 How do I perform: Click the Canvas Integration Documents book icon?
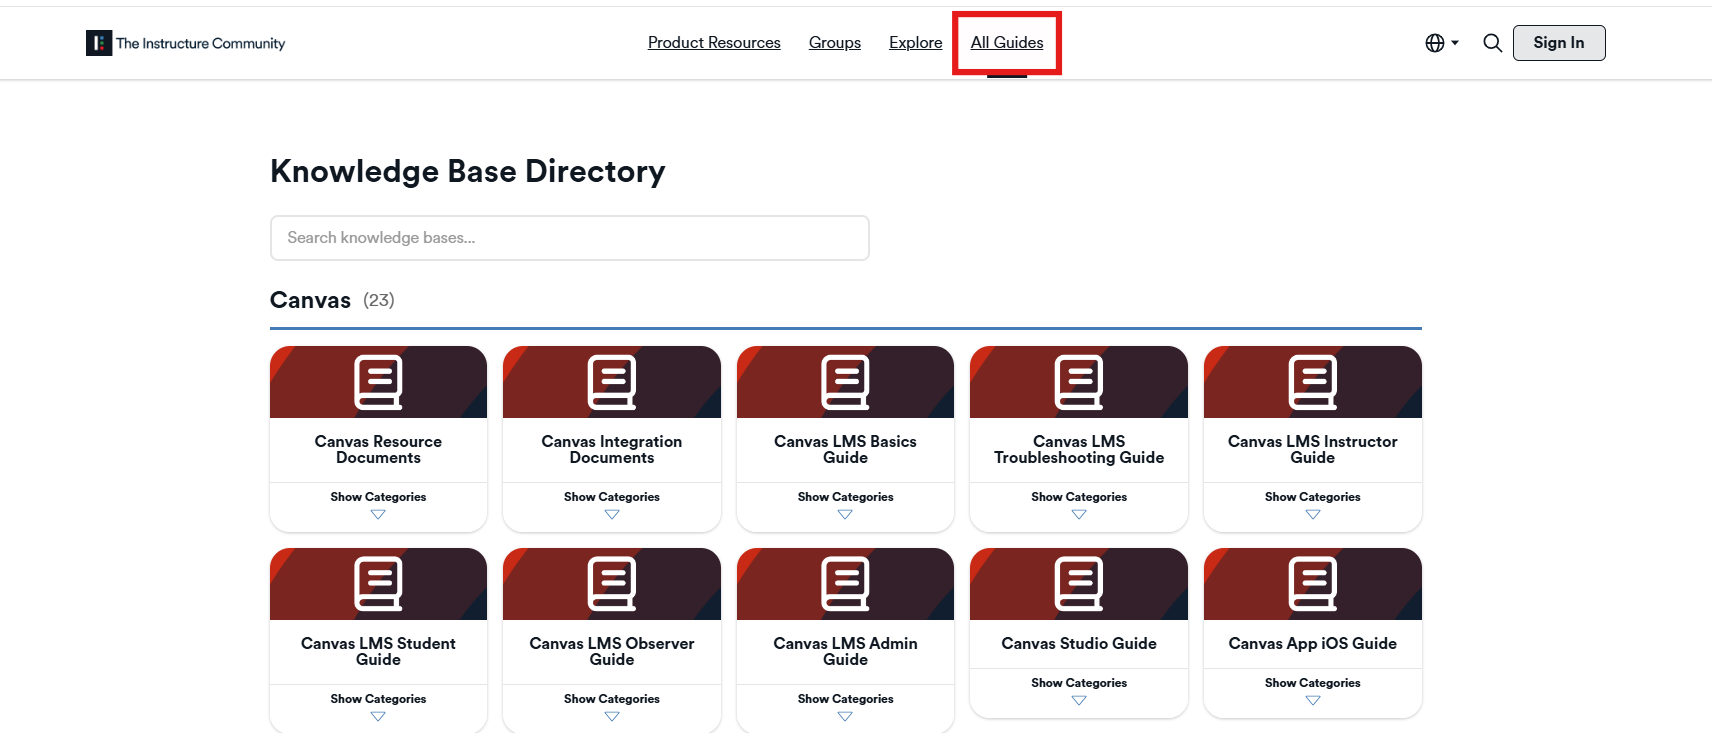pos(612,382)
